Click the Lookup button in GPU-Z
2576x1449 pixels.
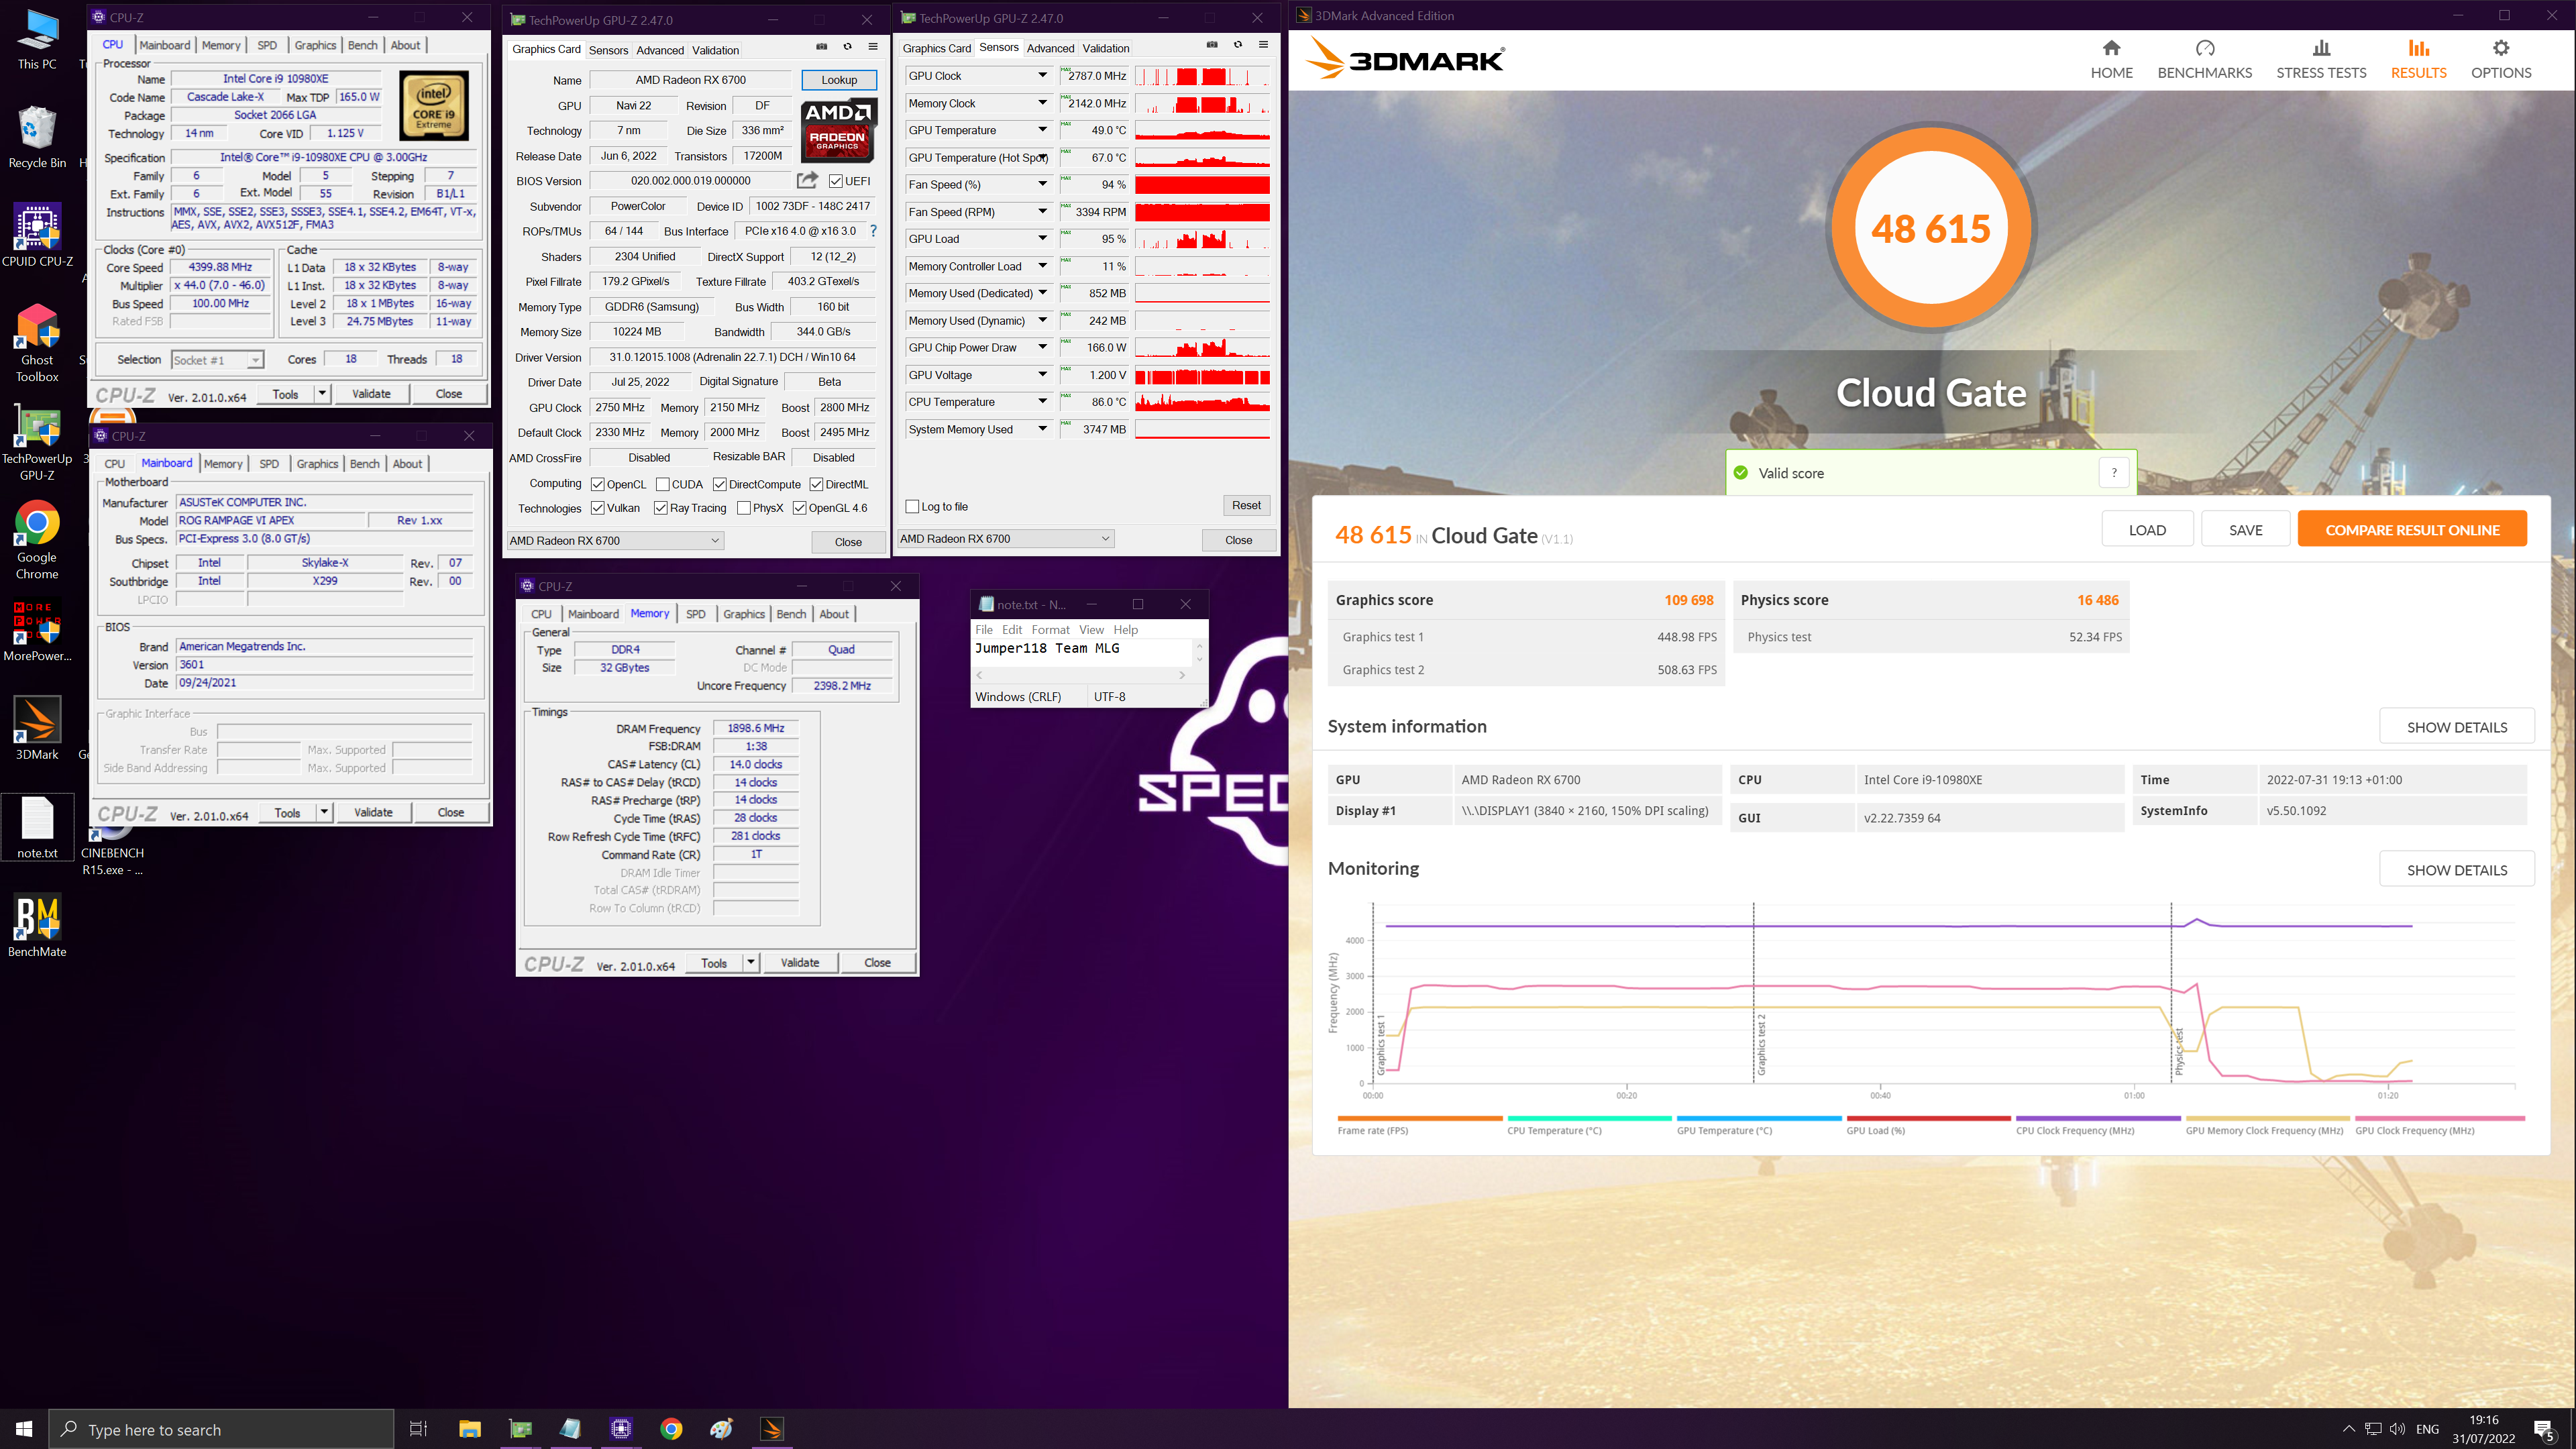(x=839, y=80)
